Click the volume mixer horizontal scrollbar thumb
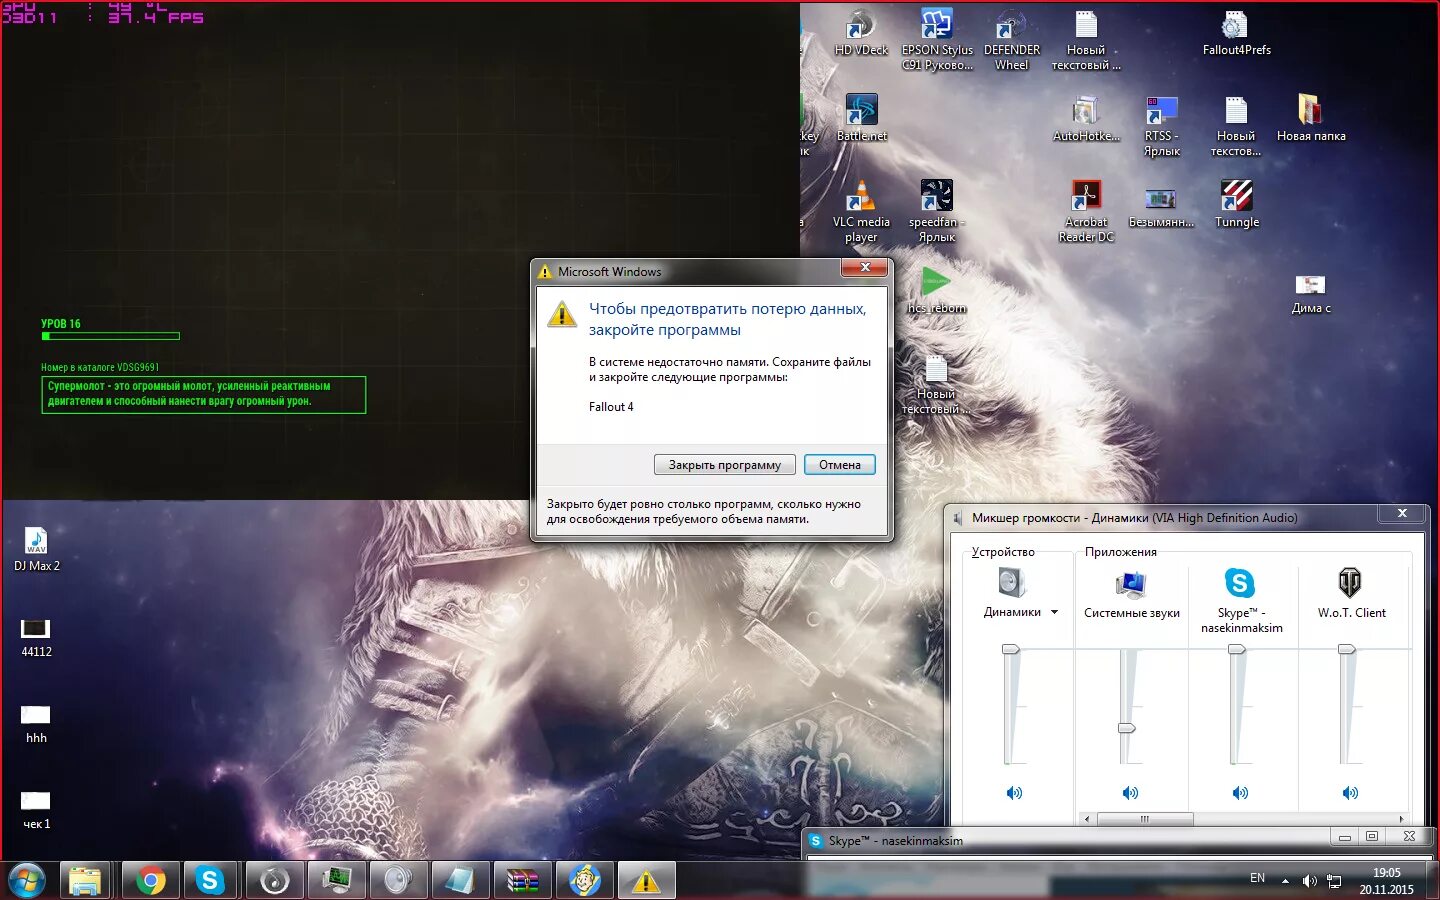The image size is (1440, 900). pyautogui.click(x=1145, y=819)
